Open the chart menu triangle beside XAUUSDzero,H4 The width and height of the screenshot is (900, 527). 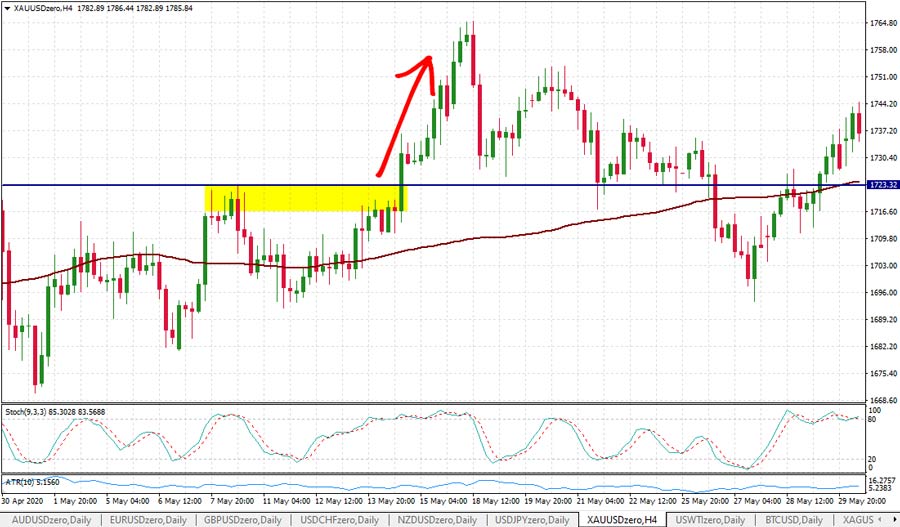coord(6,8)
